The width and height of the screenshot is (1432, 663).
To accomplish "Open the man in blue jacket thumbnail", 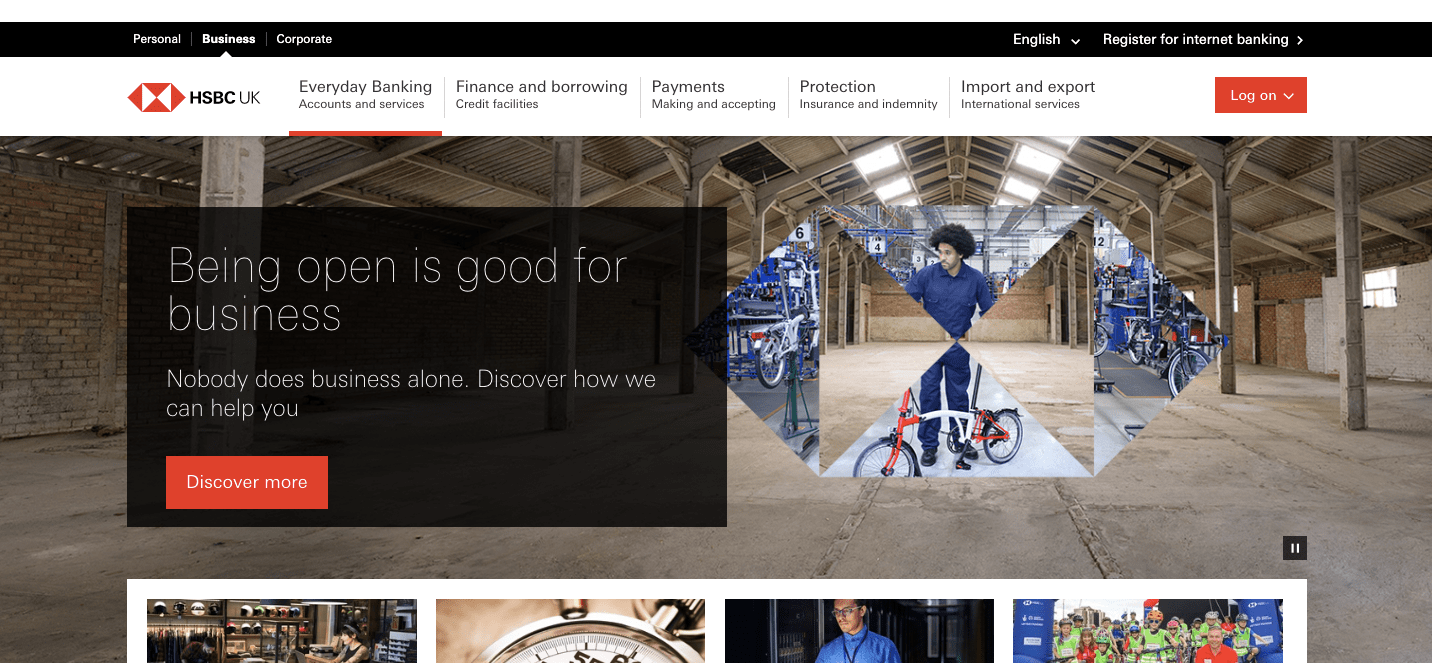I will [859, 631].
